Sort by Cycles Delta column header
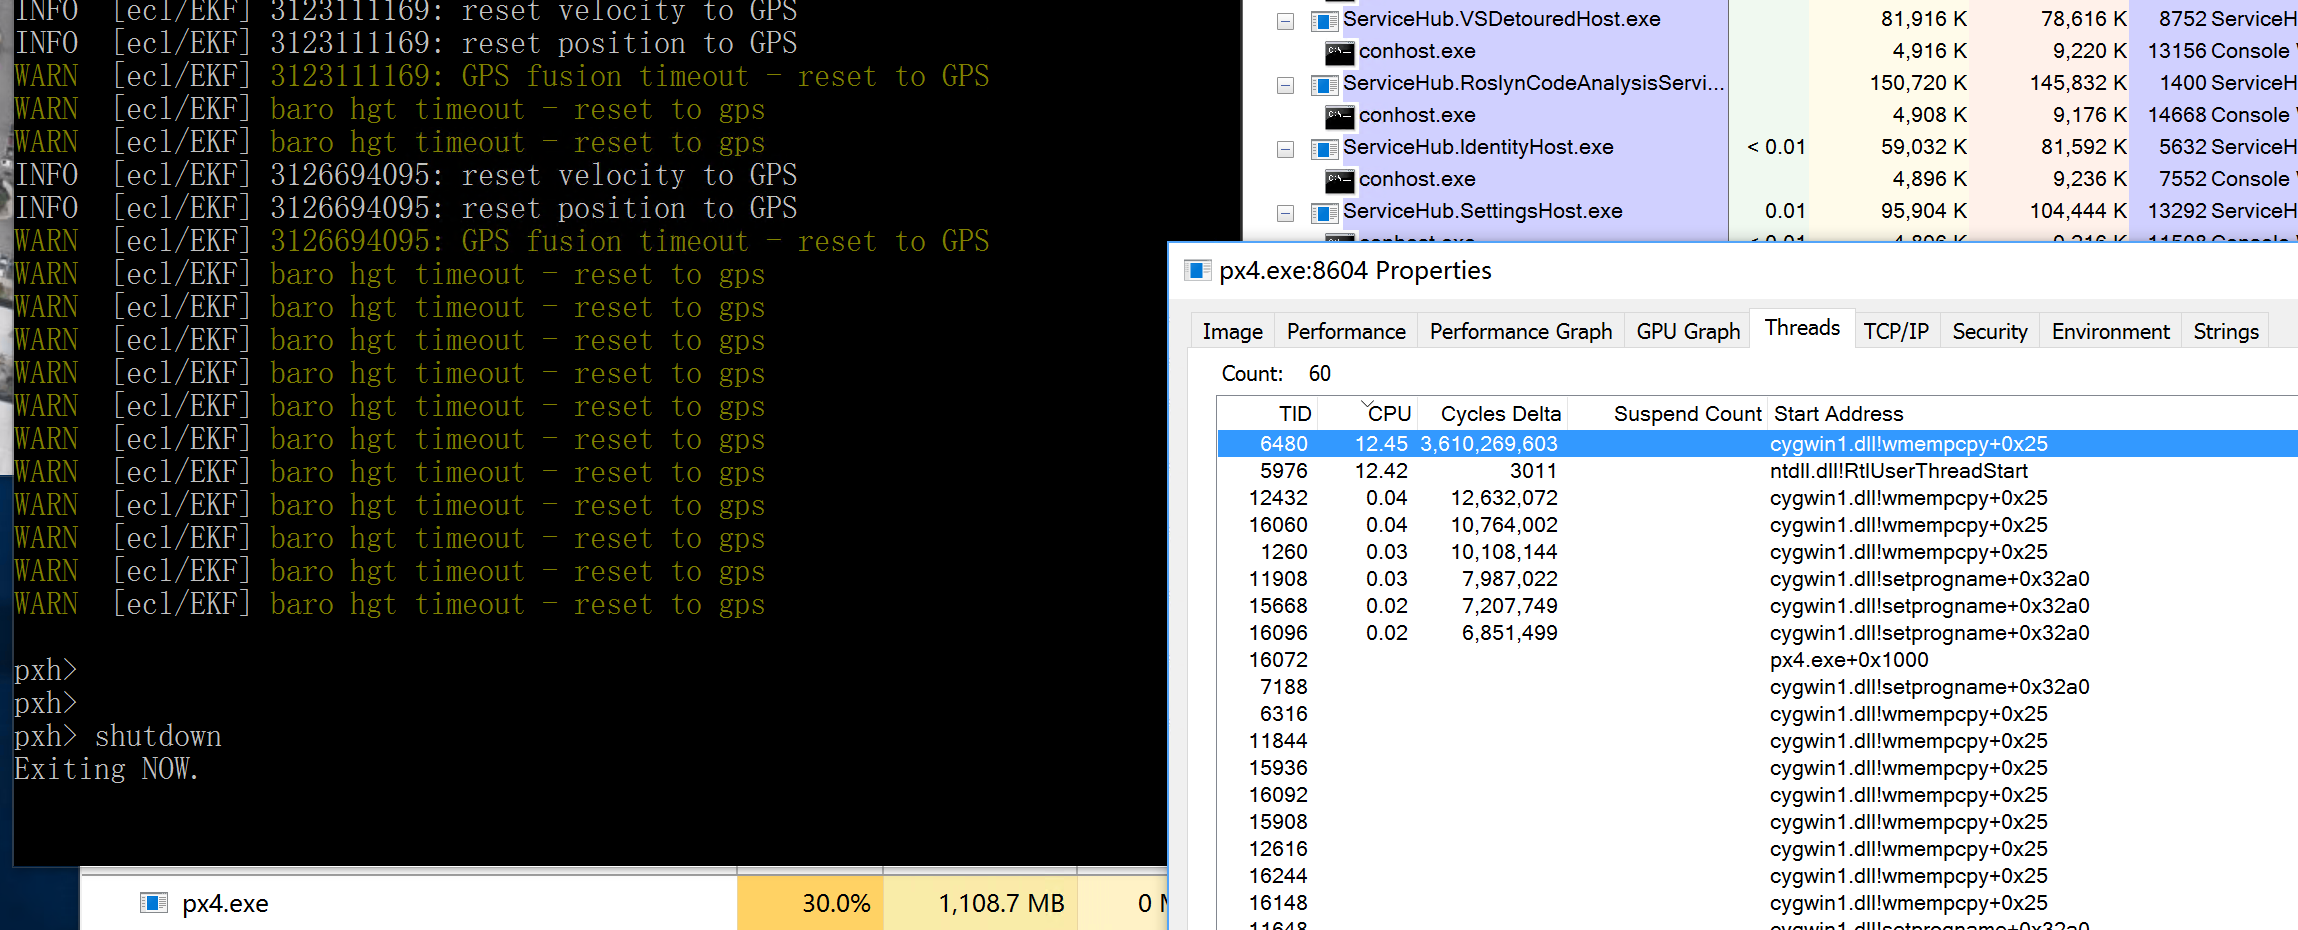 [x=1492, y=413]
